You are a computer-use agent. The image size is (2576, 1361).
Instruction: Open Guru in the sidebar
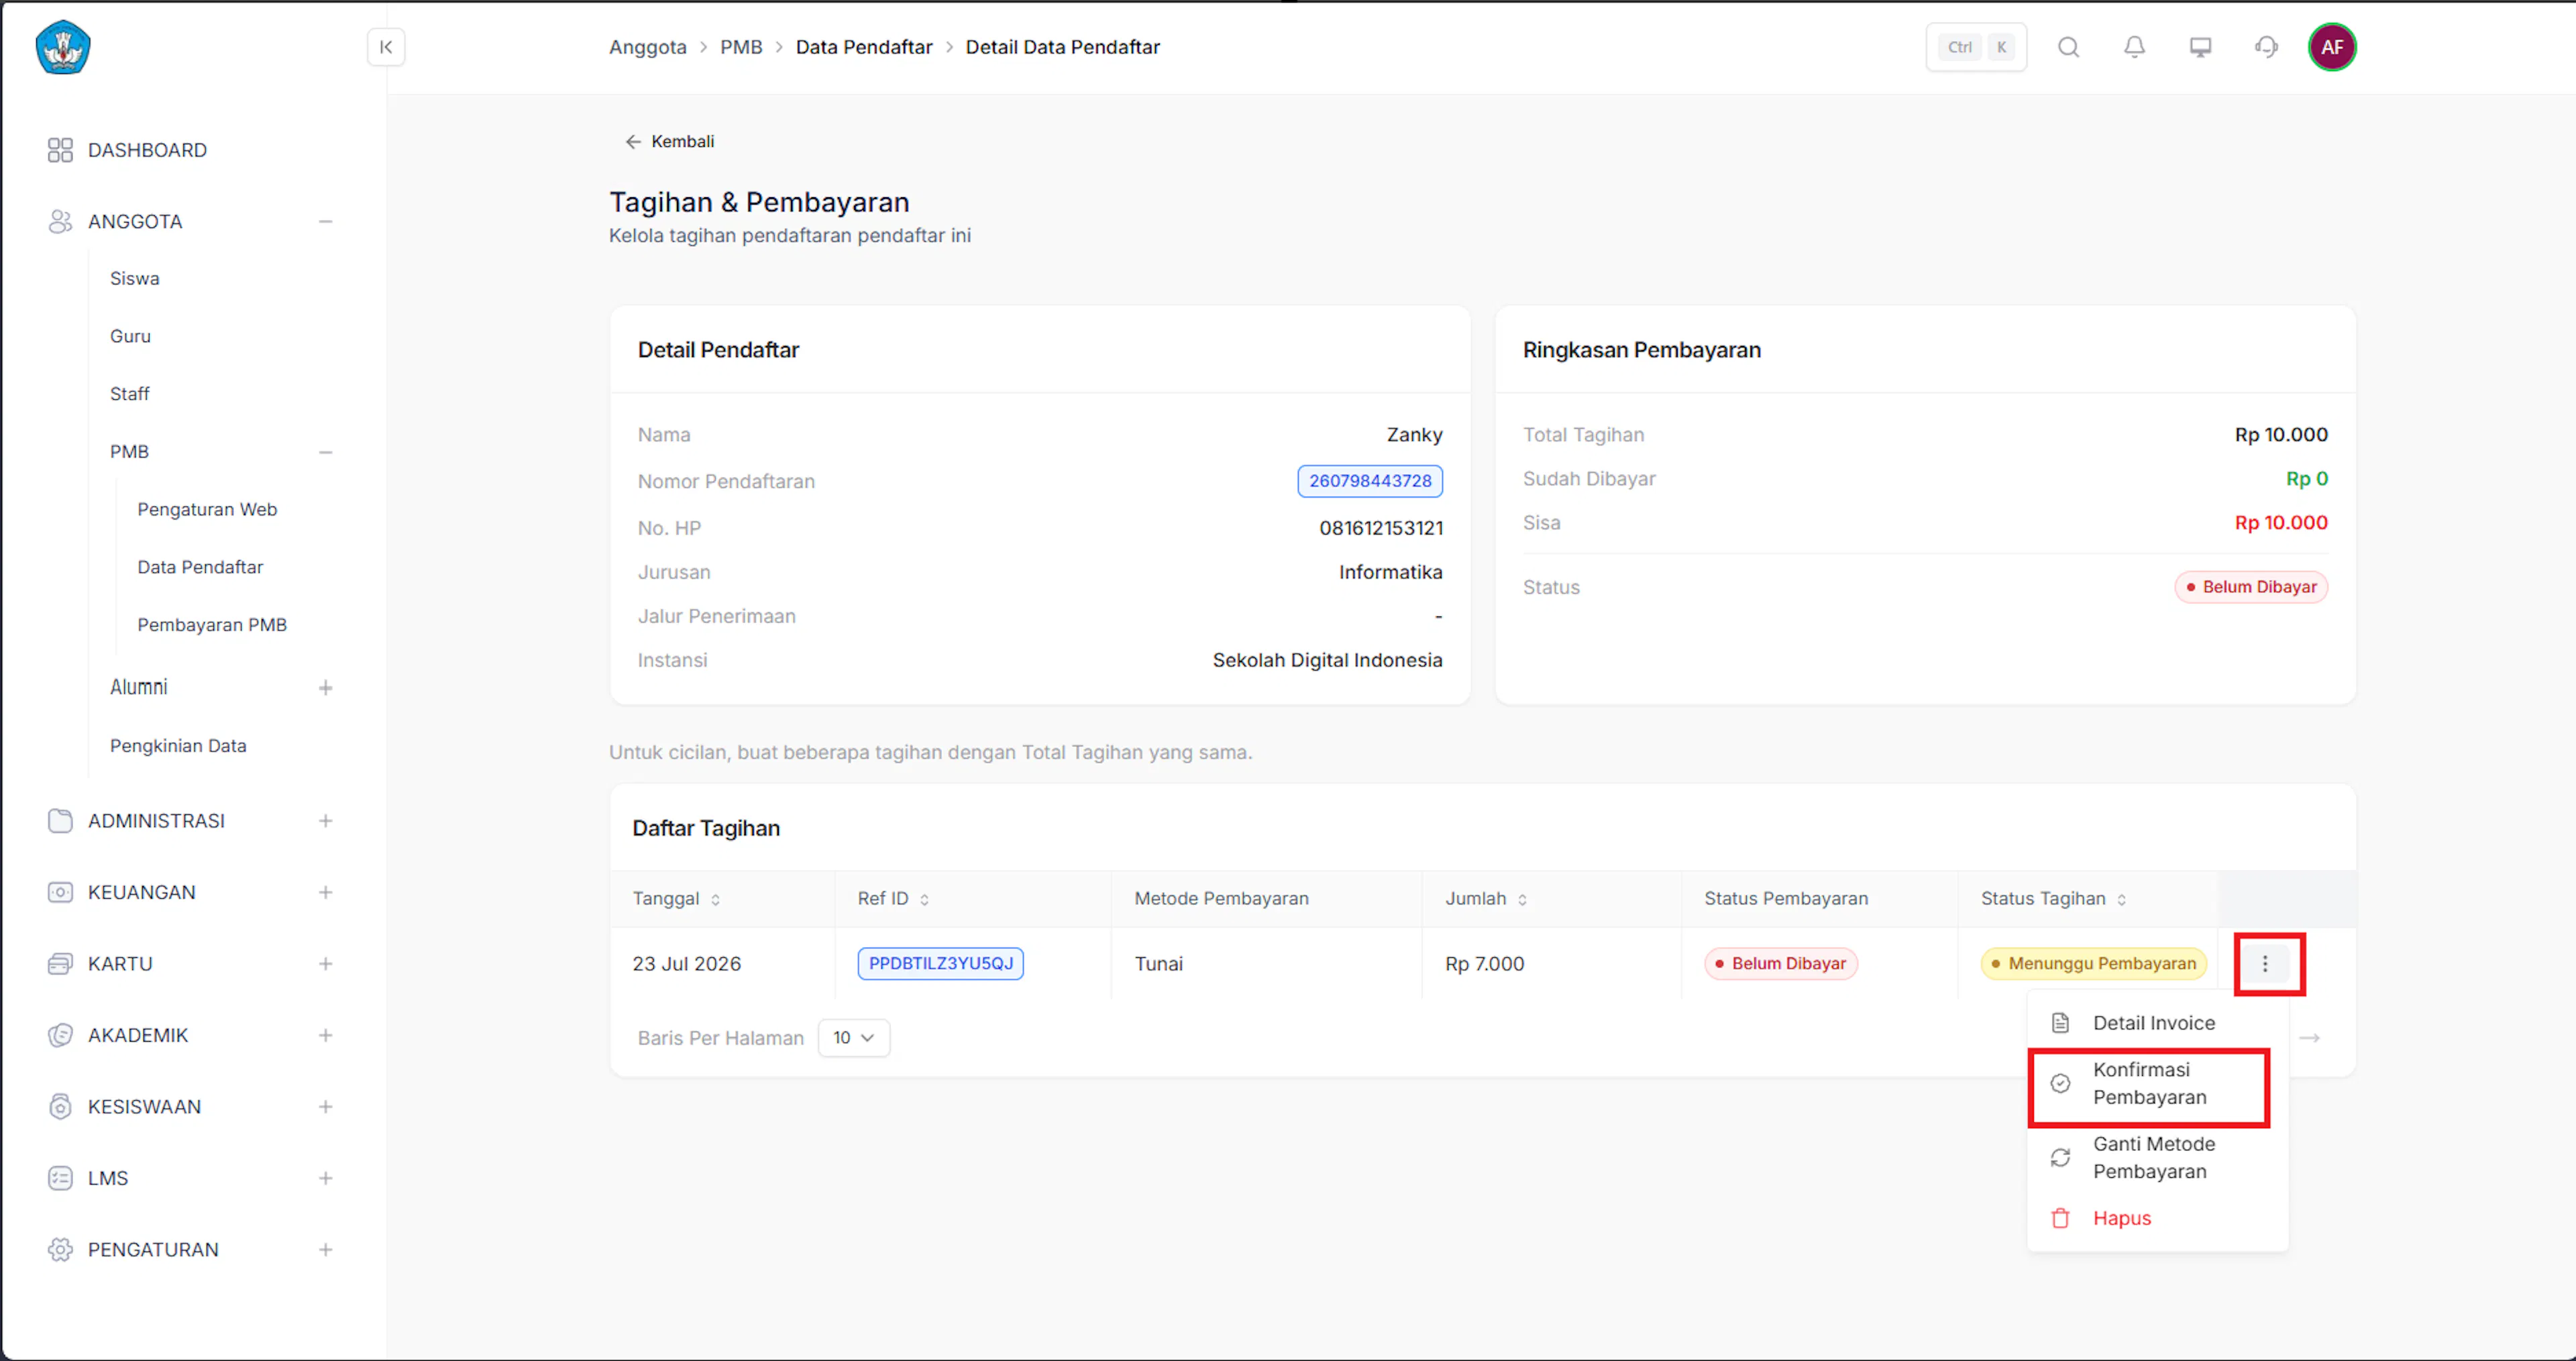pos(131,337)
